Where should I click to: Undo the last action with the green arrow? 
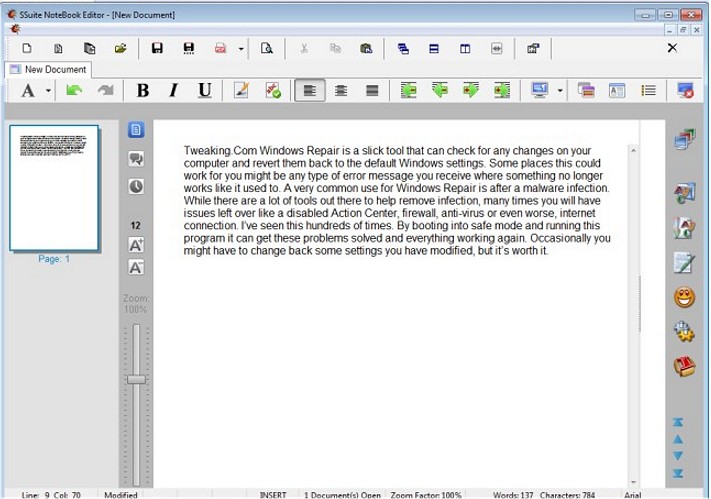tap(74, 90)
